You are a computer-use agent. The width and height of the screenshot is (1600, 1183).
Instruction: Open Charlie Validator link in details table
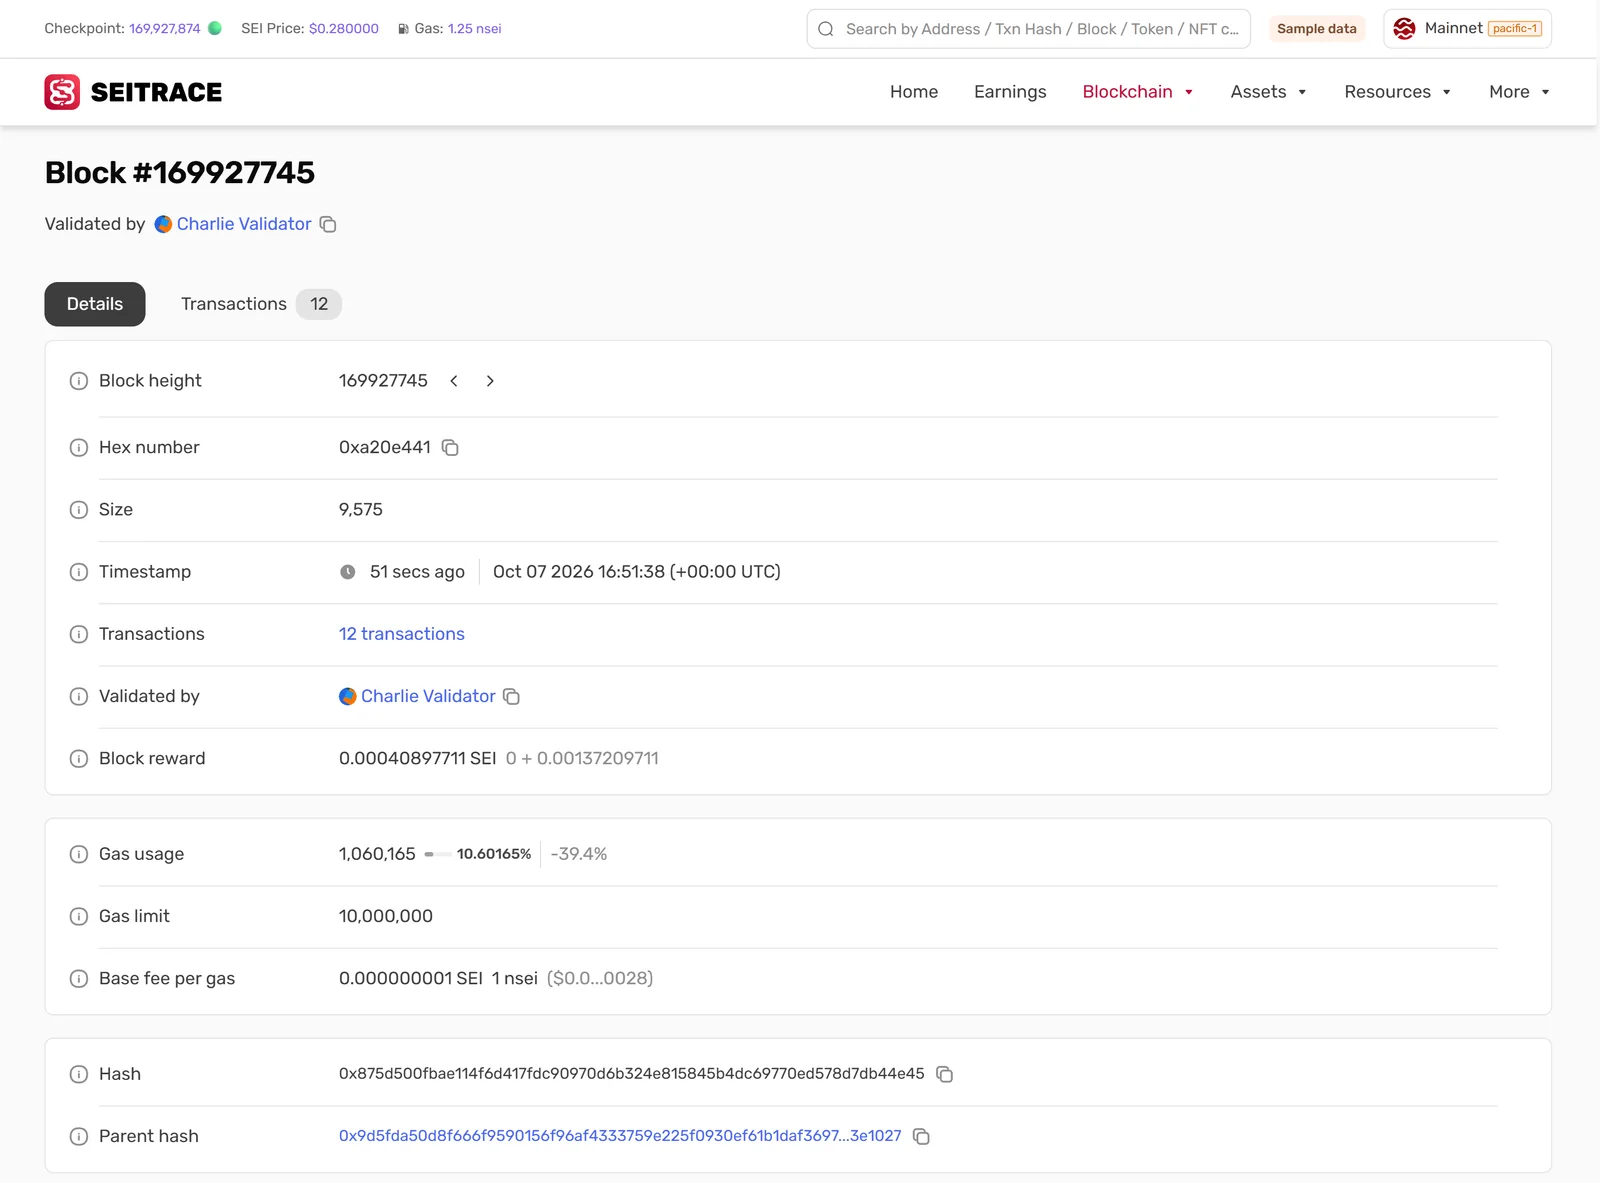428,696
